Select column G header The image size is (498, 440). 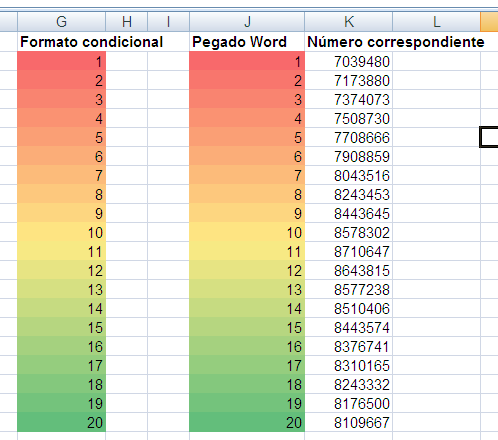click(x=61, y=22)
